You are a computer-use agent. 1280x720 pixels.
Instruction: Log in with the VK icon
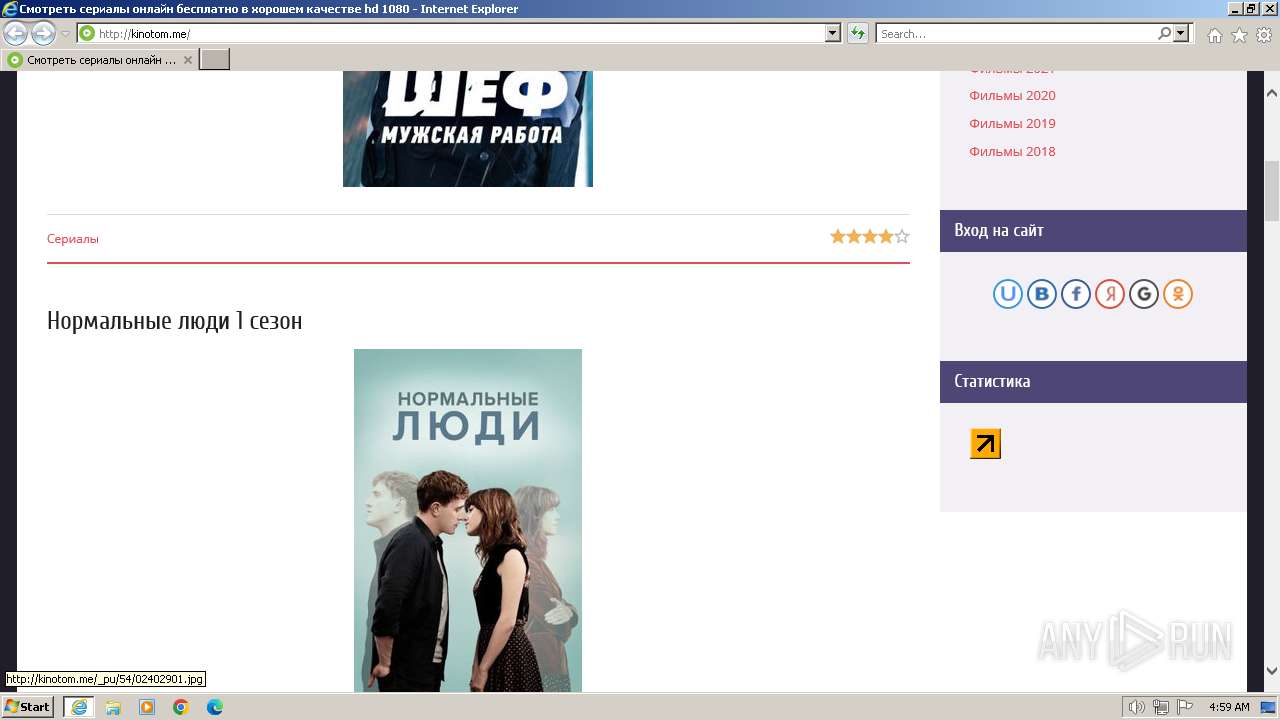pos(1042,294)
